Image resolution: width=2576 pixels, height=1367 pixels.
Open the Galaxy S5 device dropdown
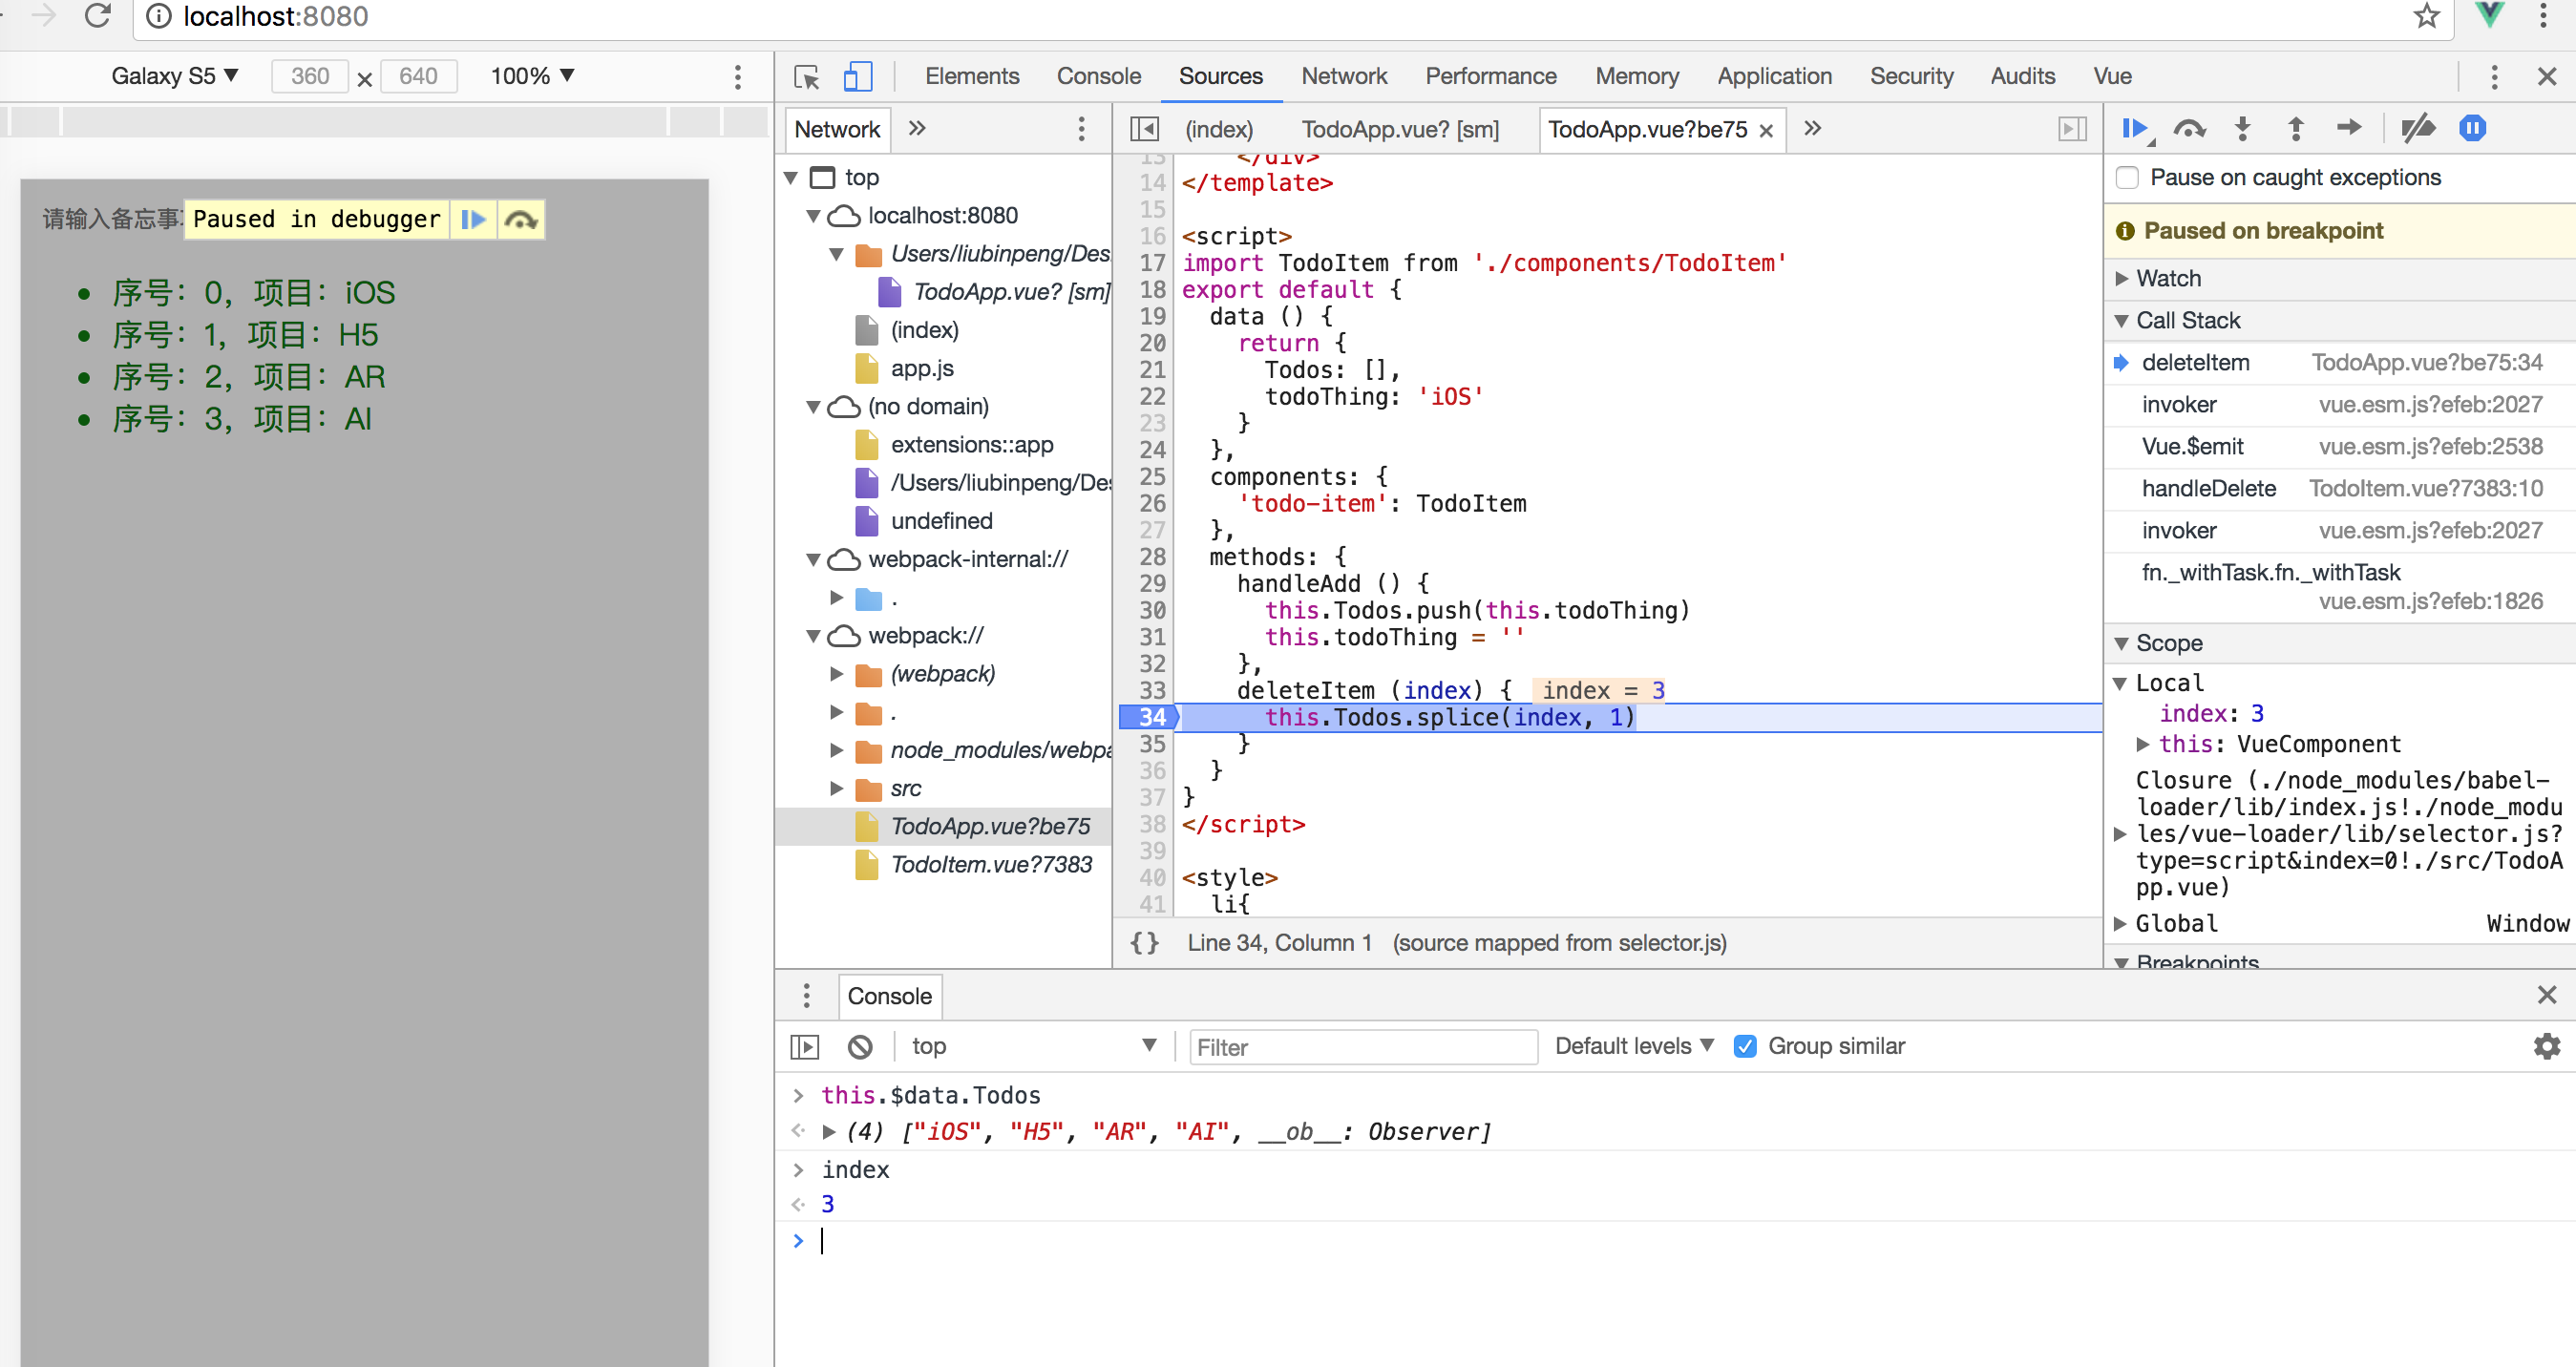pos(175,76)
